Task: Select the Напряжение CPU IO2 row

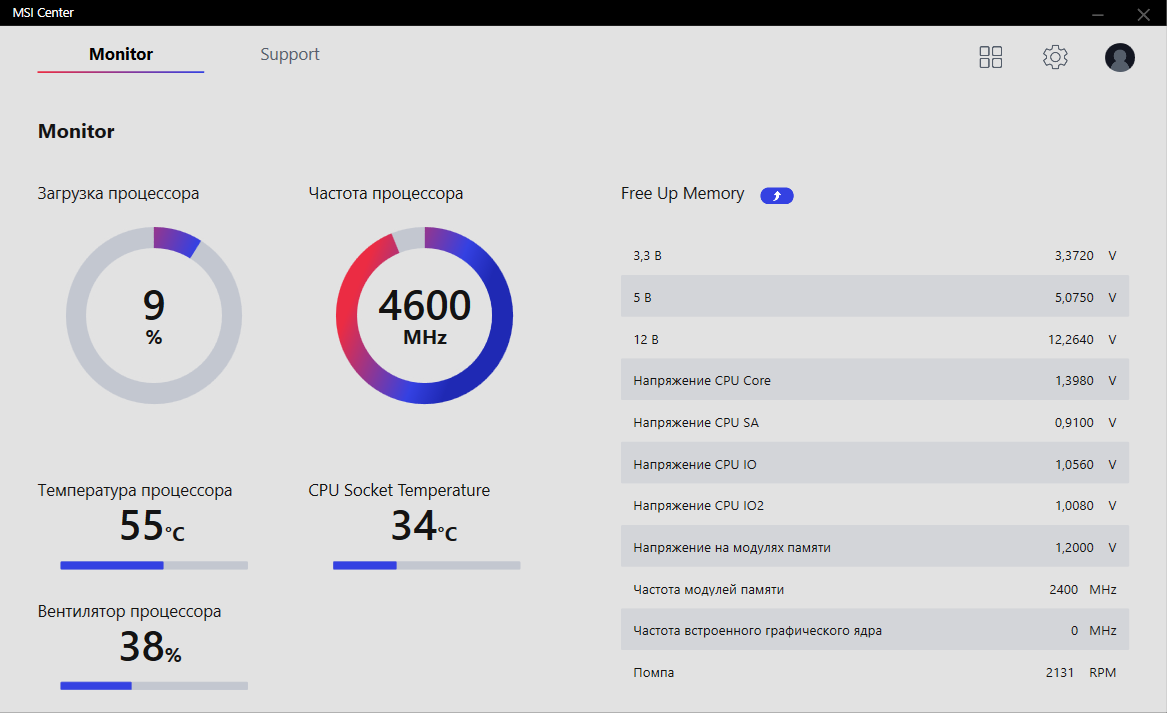Action: coord(875,505)
